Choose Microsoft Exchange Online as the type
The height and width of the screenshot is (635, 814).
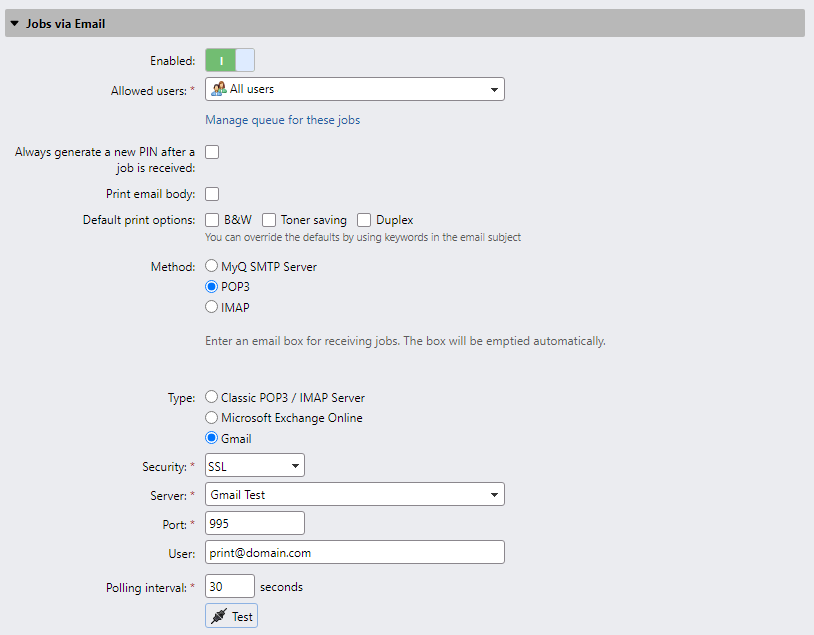pyautogui.click(x=211, y=417)
